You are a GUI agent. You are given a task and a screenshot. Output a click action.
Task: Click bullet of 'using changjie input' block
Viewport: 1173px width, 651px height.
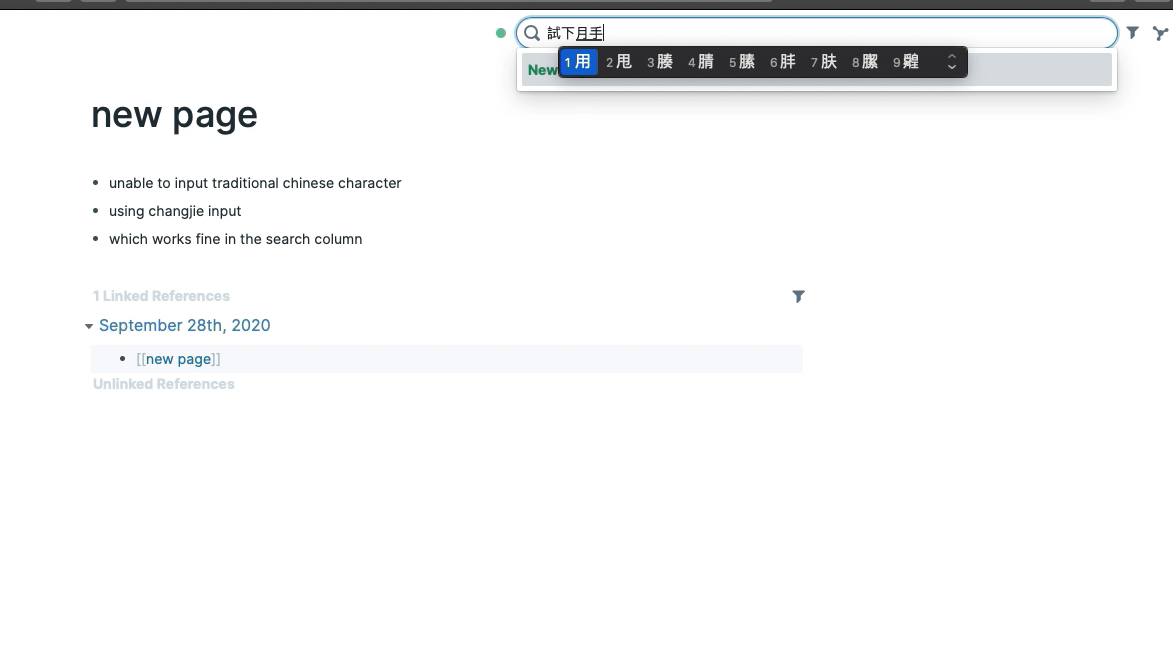point(95,211)
